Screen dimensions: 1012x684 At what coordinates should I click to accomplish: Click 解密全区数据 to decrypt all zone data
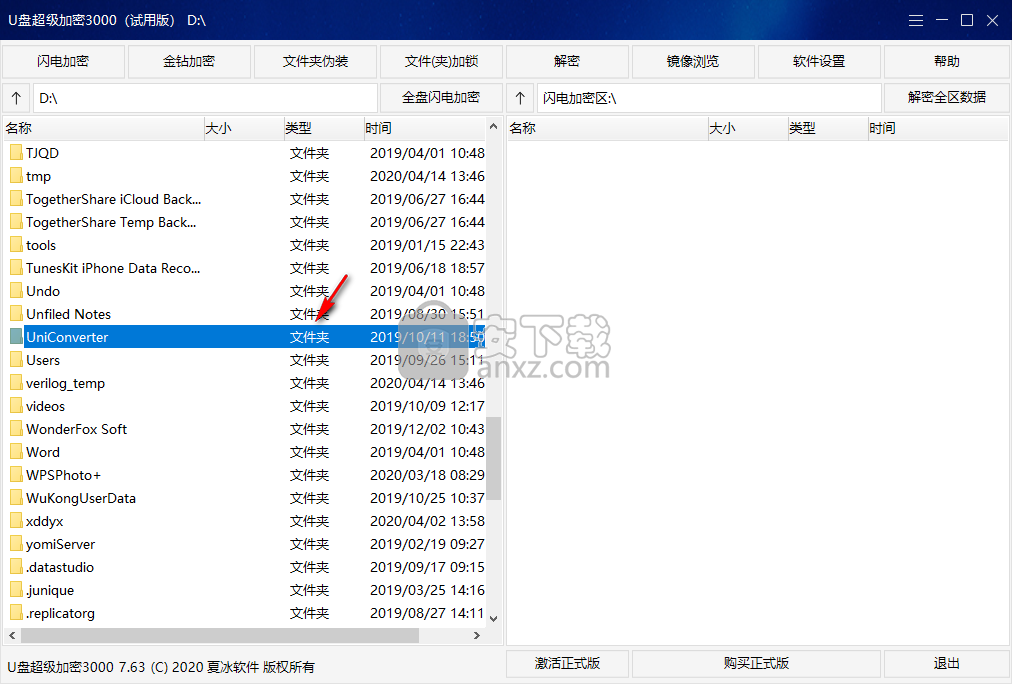[945, 97]
